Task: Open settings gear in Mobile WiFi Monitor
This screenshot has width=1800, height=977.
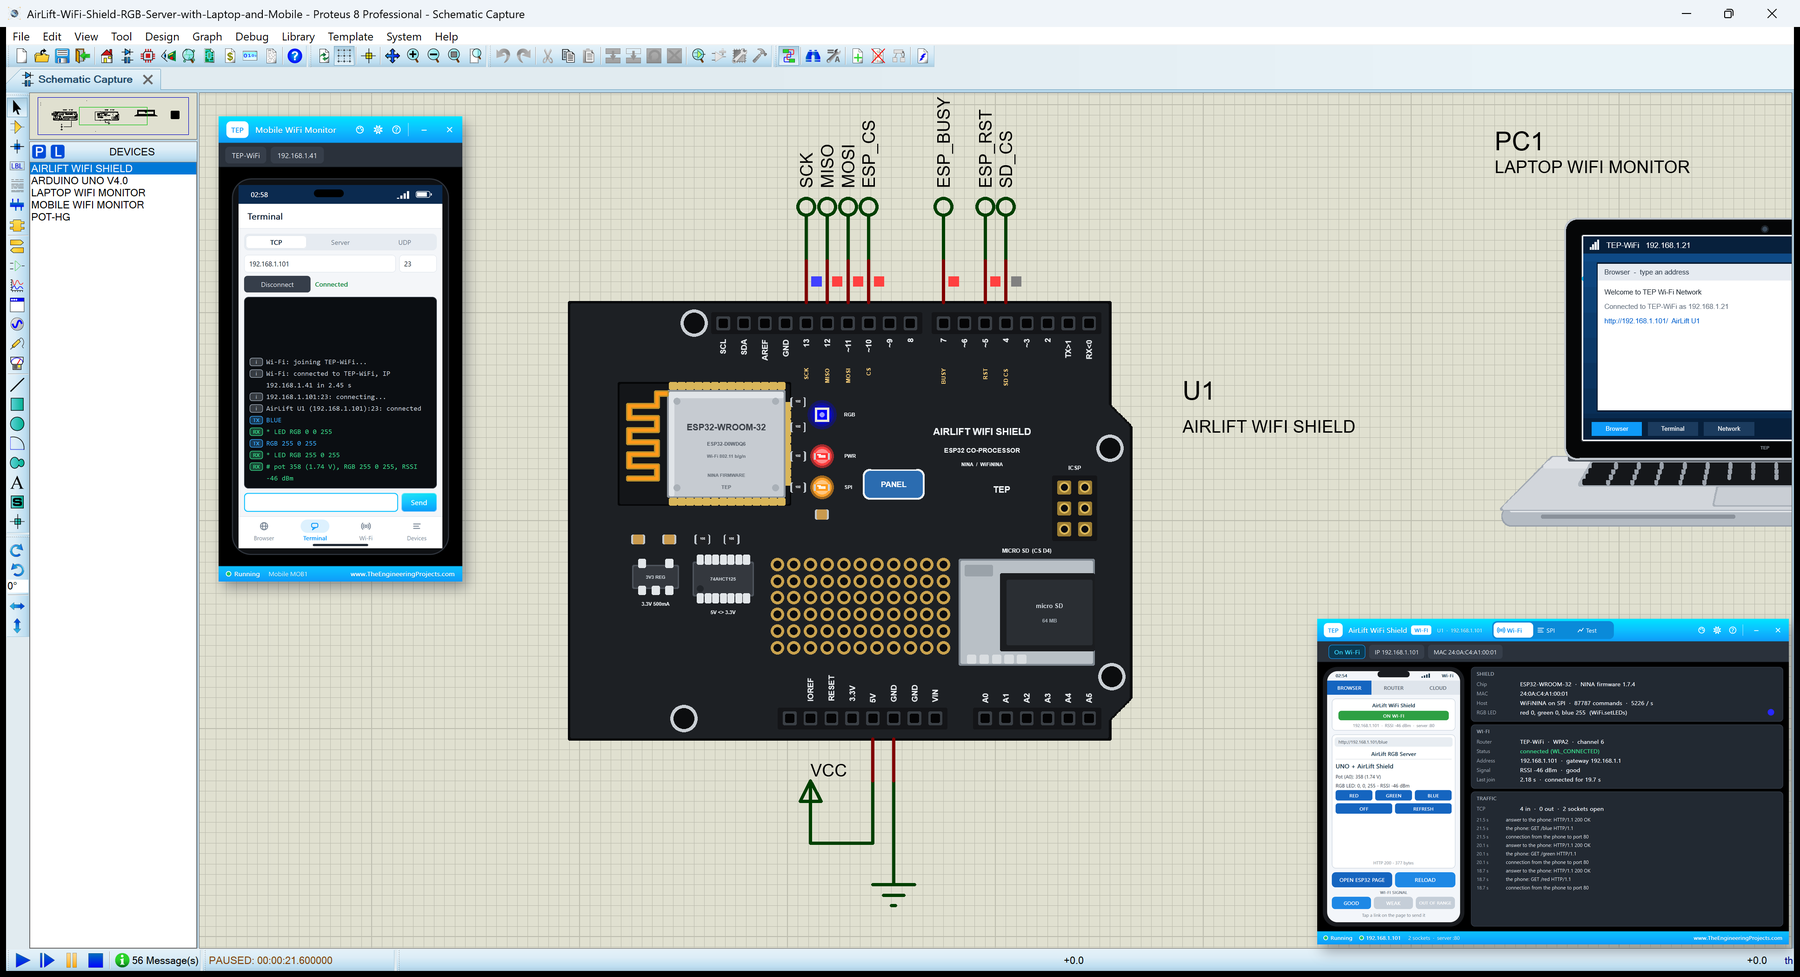Action: click(x=378, y=130)
